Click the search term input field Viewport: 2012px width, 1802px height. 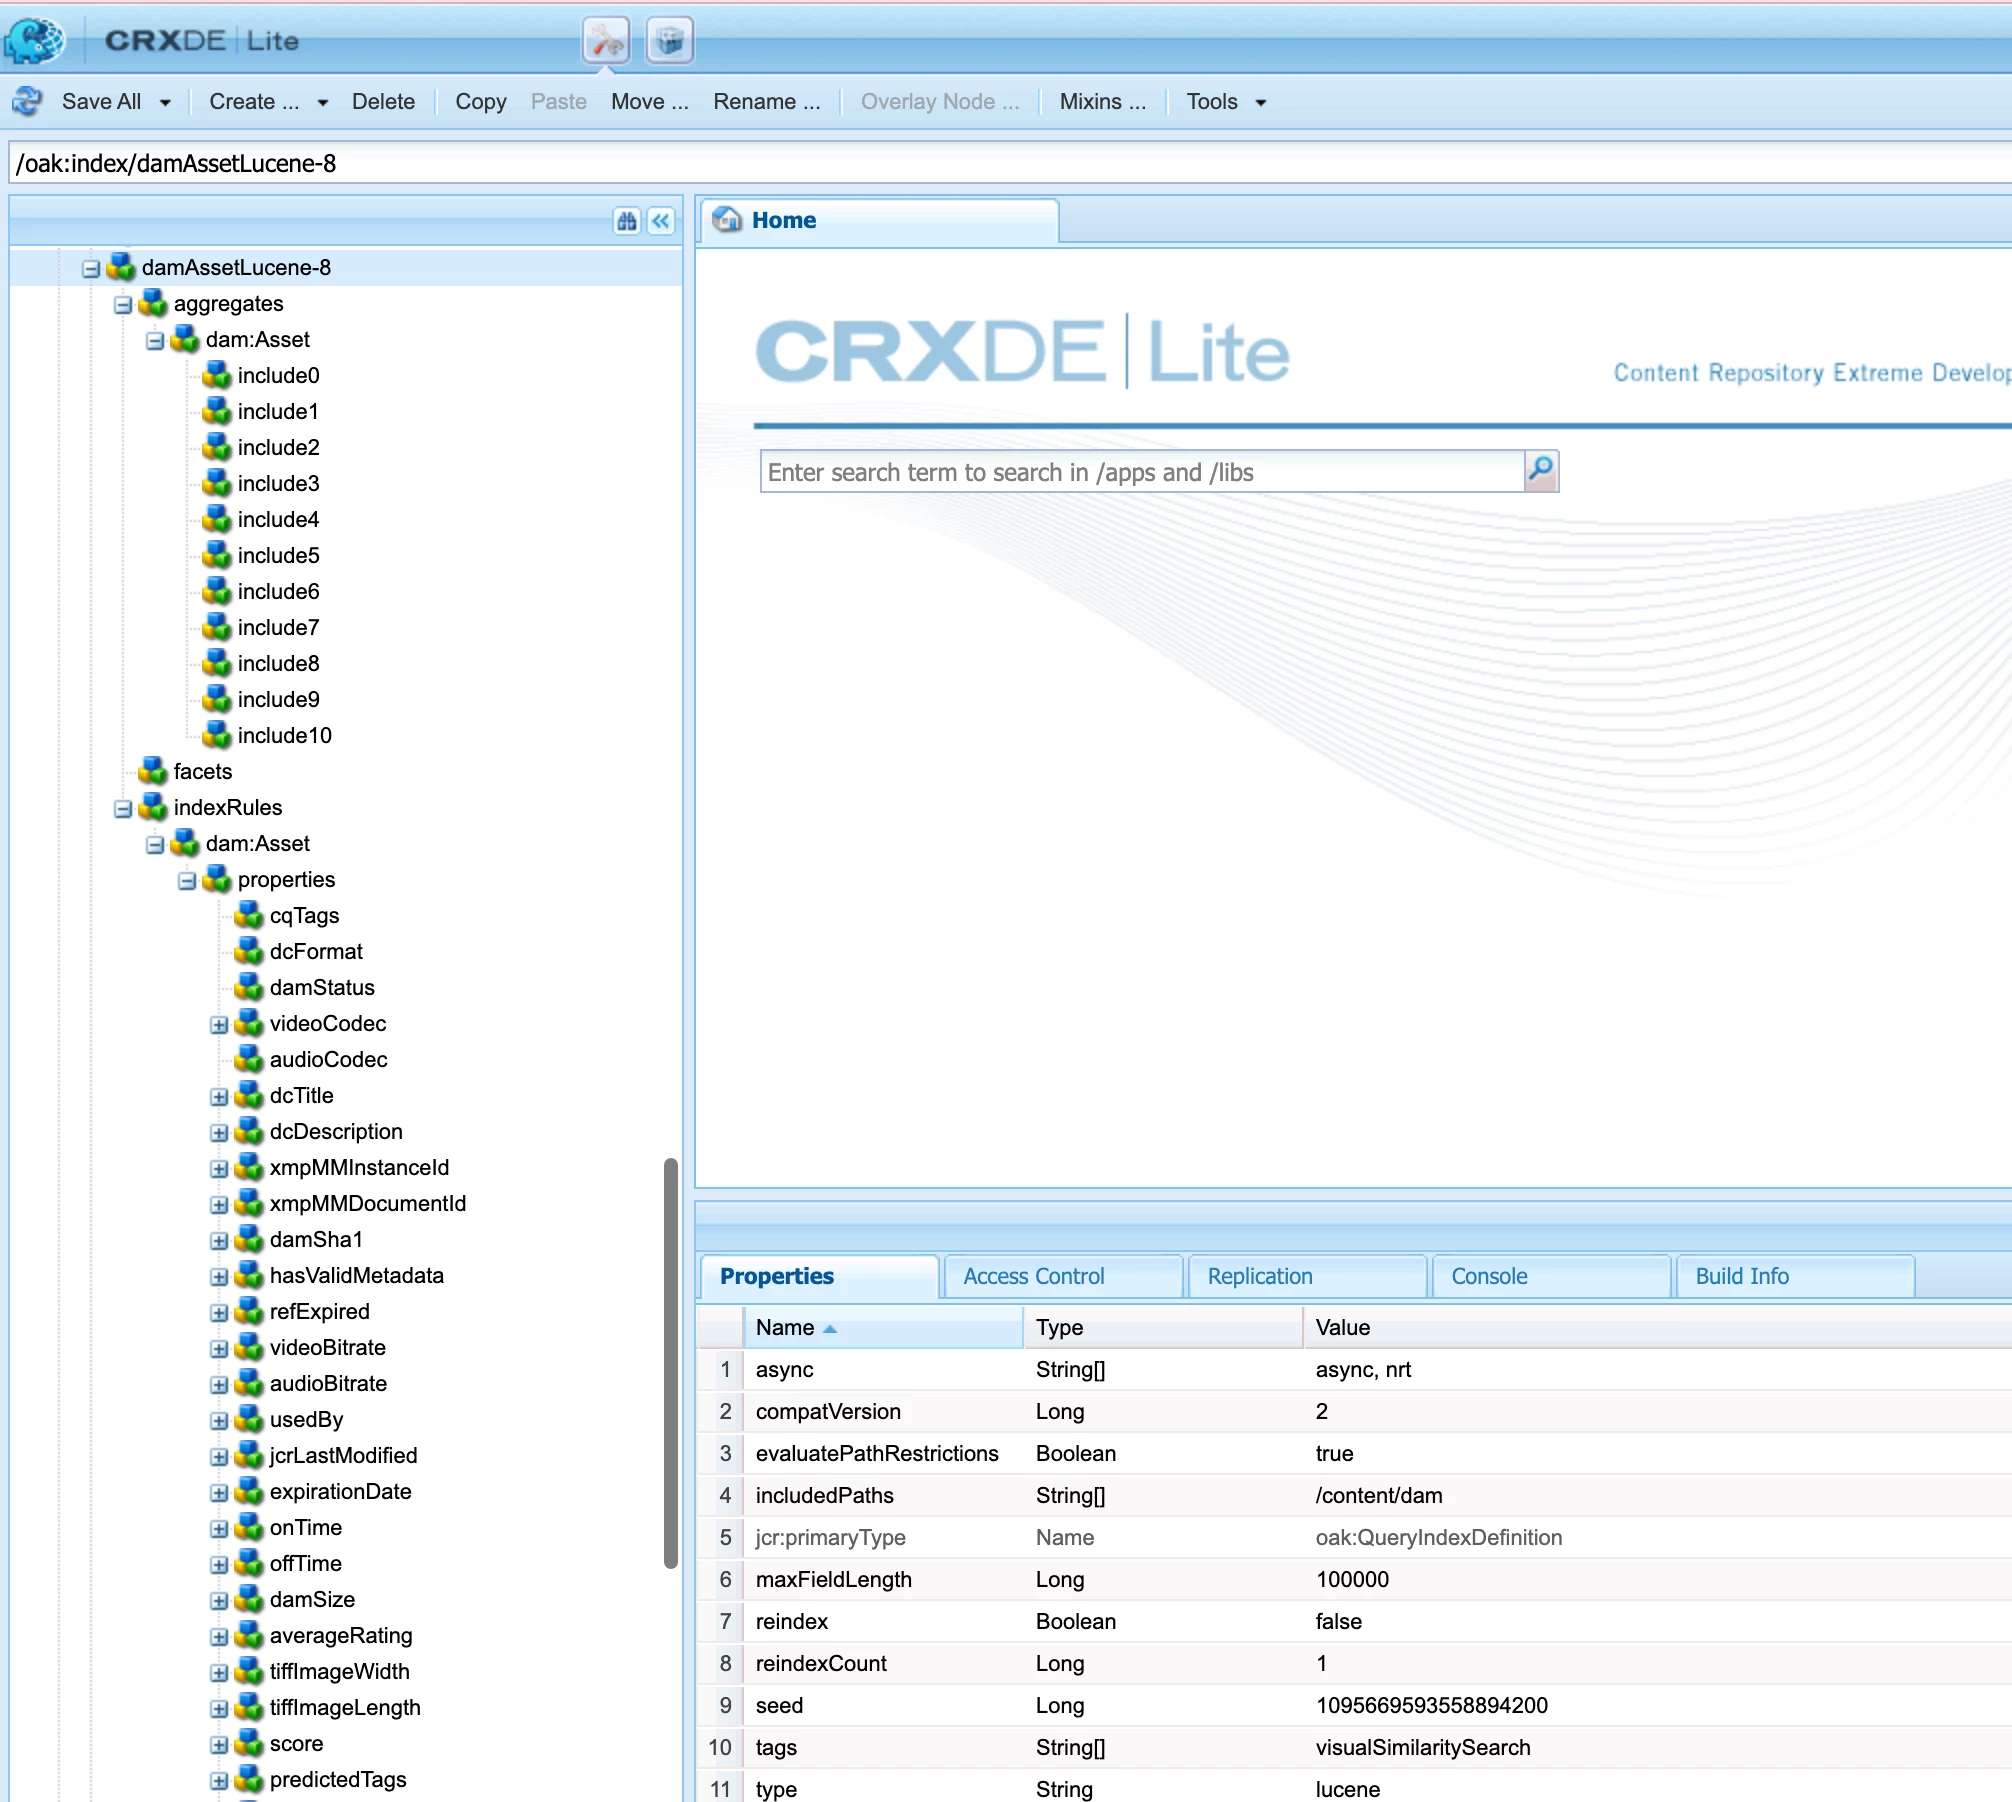pos(1140,472)
